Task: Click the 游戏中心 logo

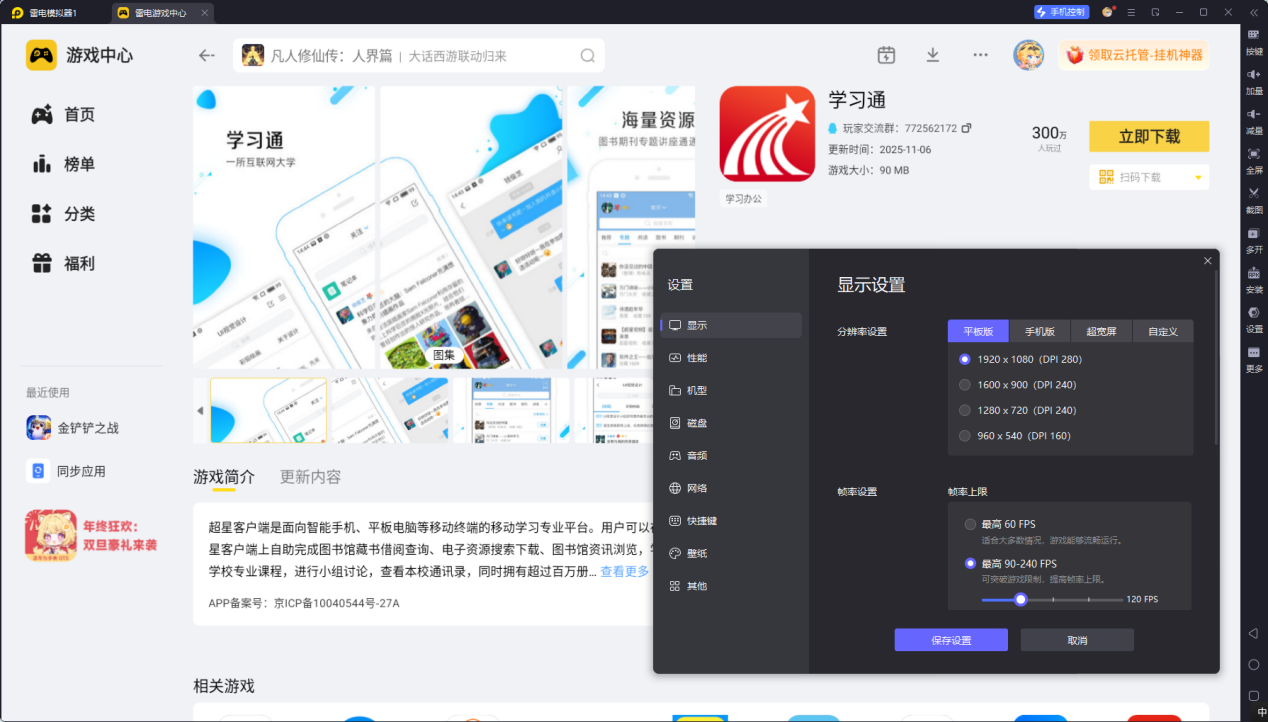Action: (41, 55)
